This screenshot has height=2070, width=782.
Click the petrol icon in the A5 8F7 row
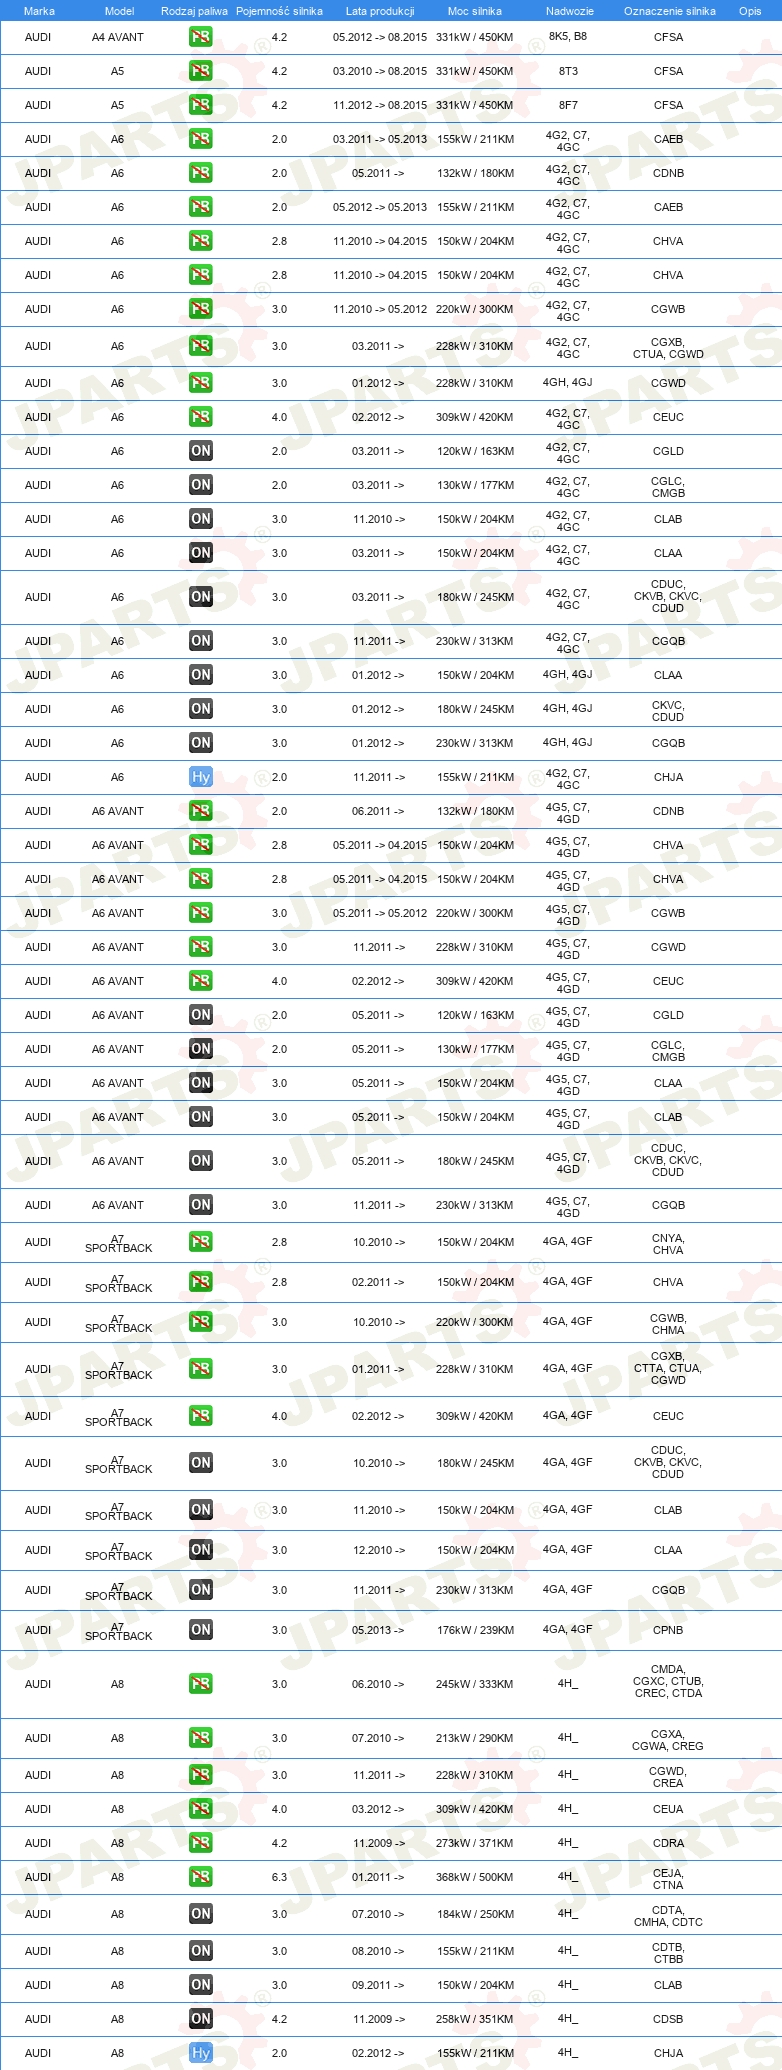tap(201, 105)
